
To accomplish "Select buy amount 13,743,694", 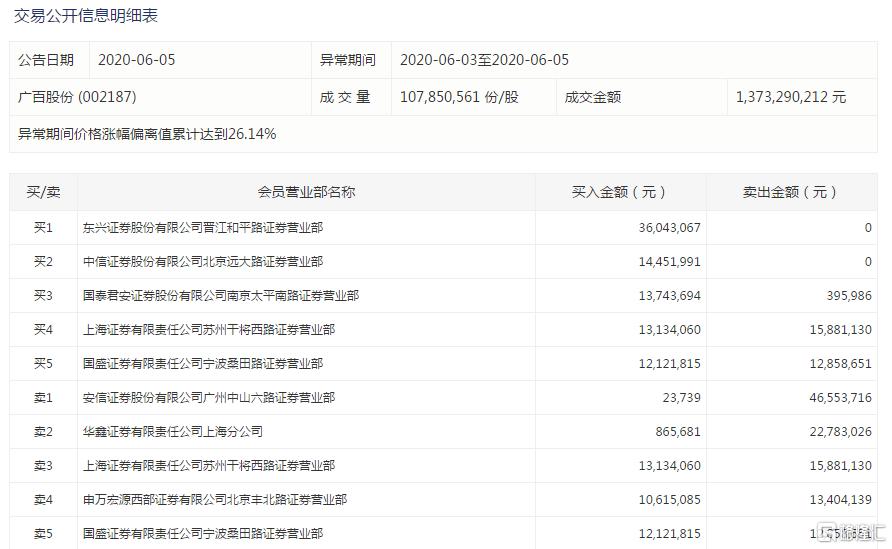I will click(669, 296).
